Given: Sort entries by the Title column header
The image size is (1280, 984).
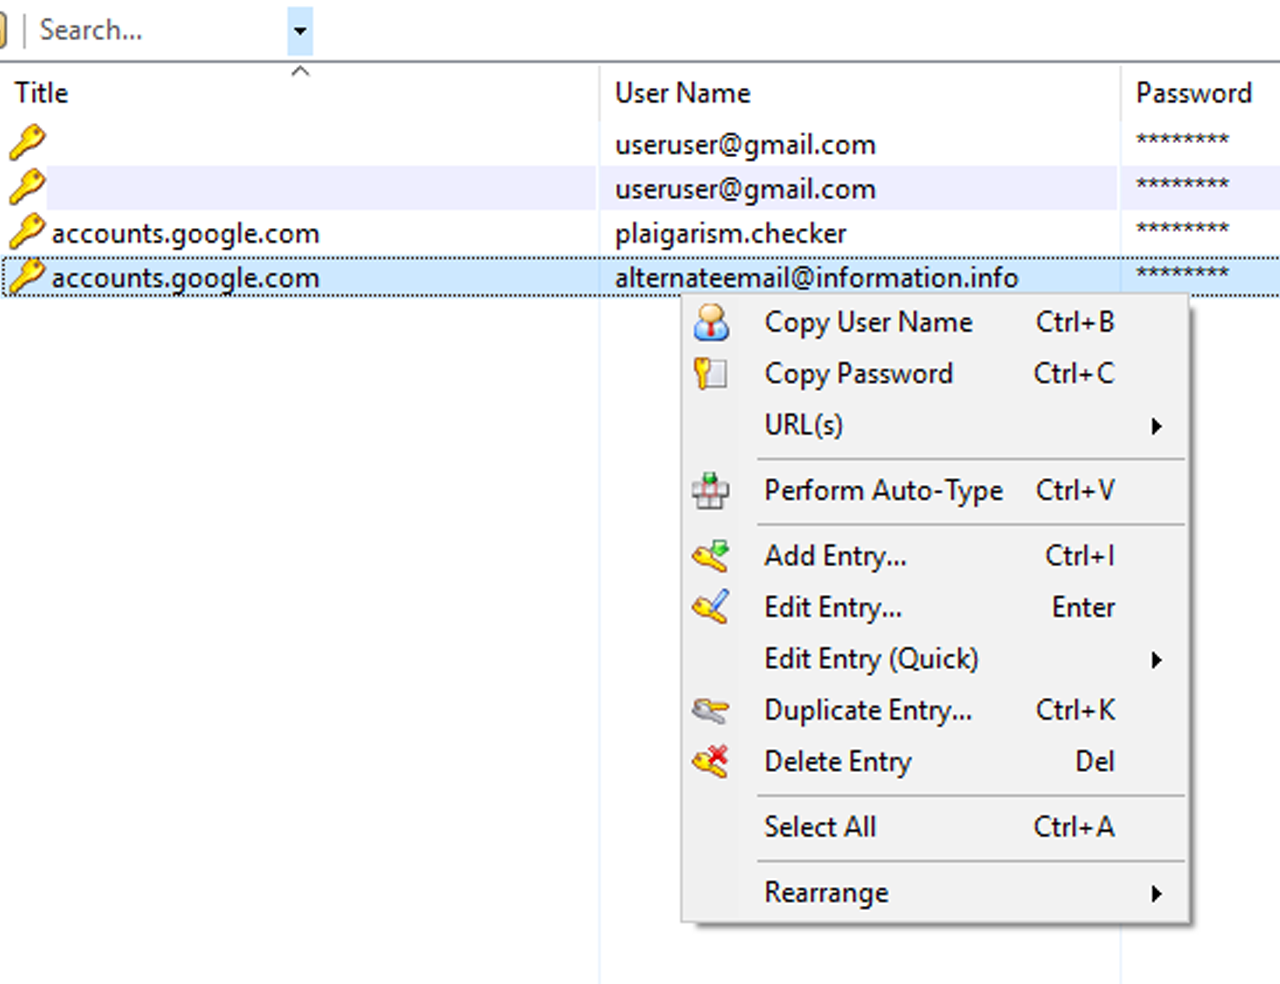Looking at the screenshot, I should (x=300, y=93).
